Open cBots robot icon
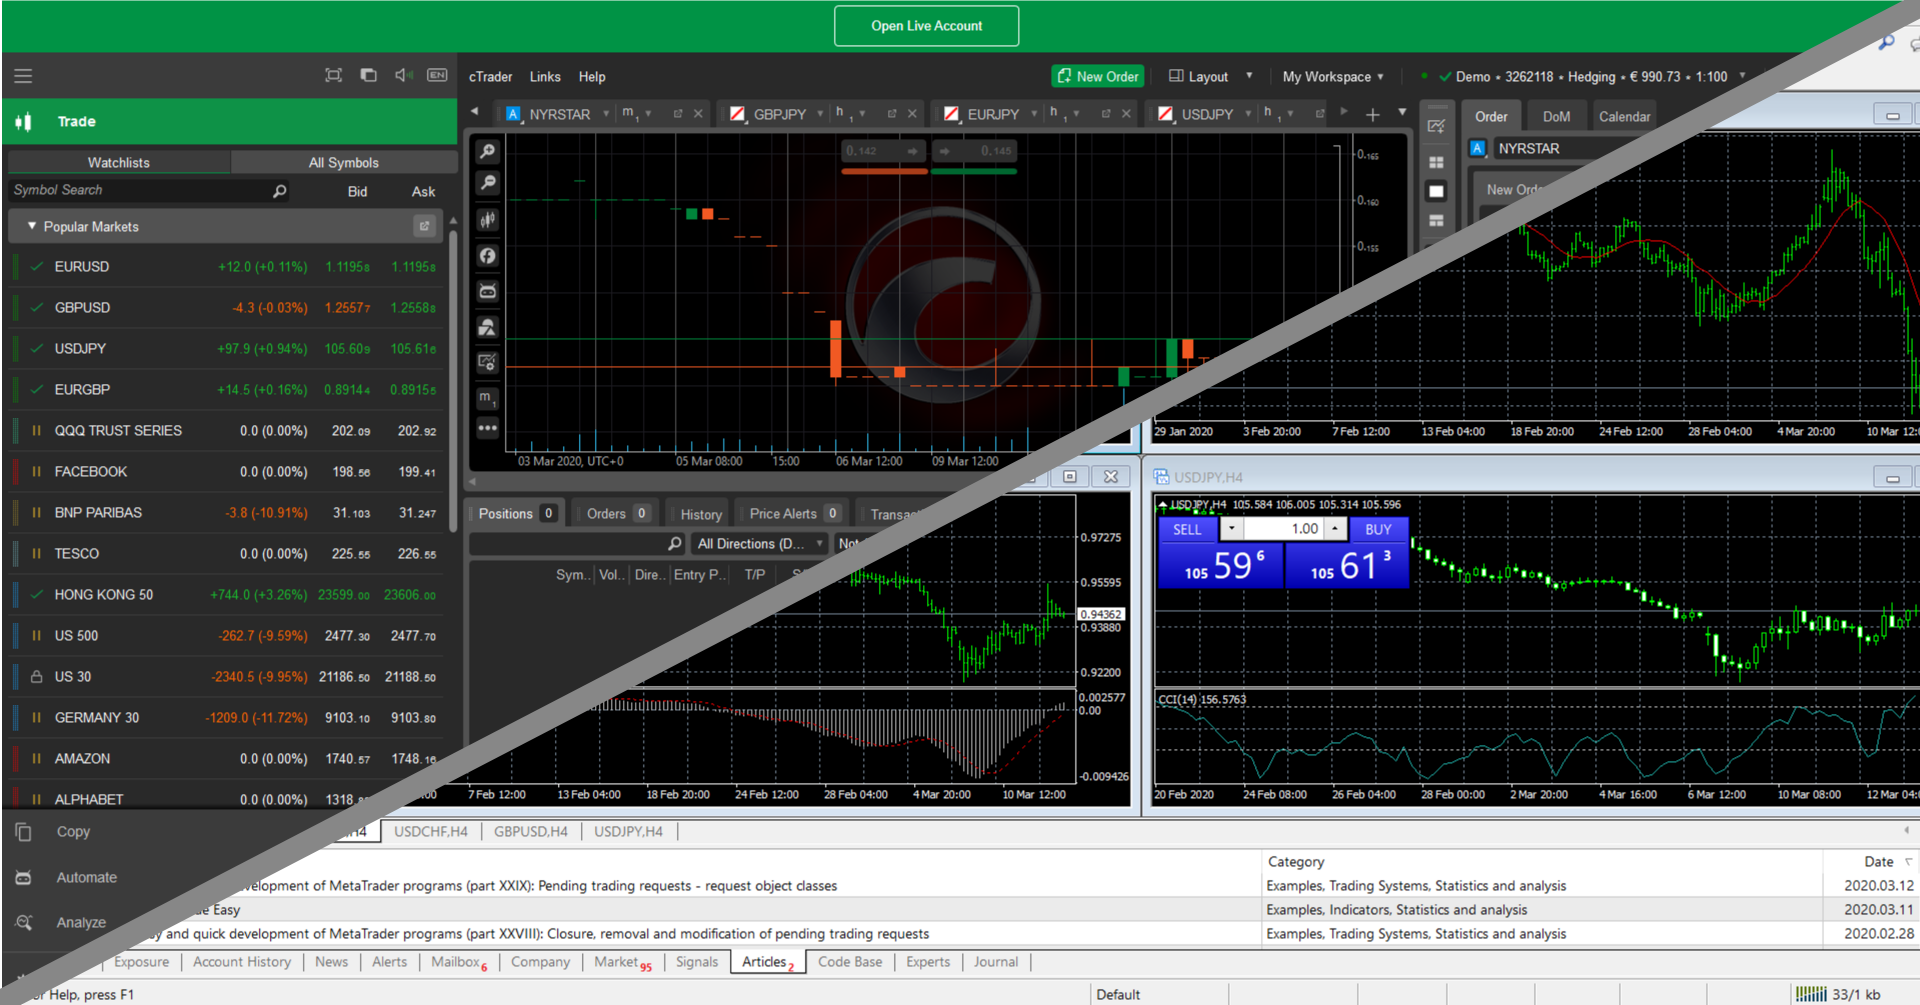 click(487, 291)
